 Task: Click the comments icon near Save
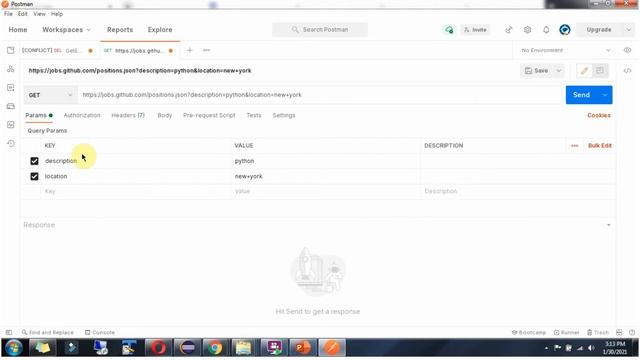pos(600,71)
